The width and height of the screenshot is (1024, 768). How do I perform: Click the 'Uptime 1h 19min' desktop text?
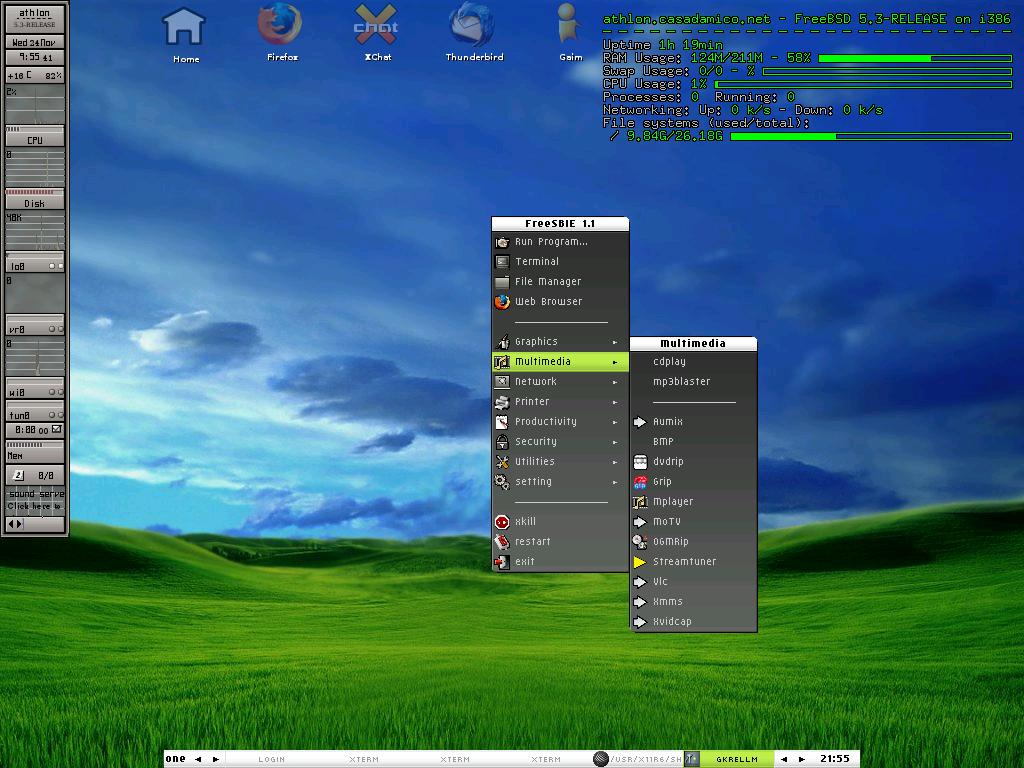click(x=662, y=45)
